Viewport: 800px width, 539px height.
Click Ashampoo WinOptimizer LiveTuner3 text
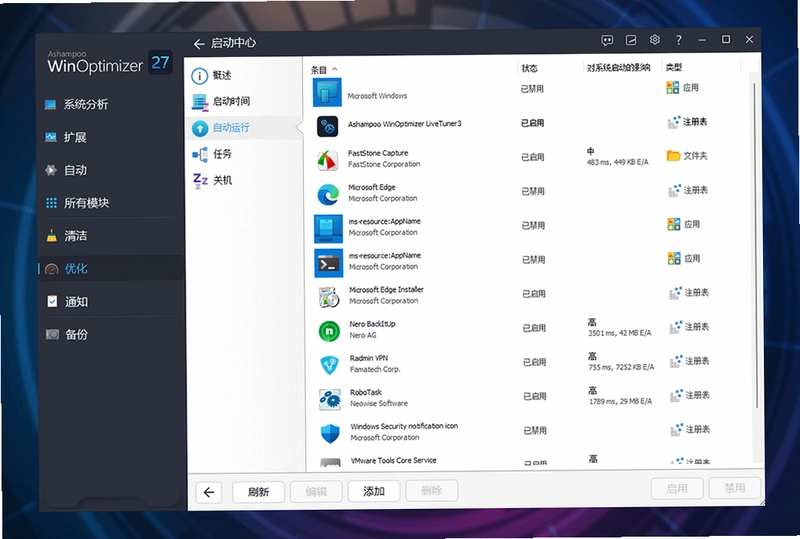[405, 124]
